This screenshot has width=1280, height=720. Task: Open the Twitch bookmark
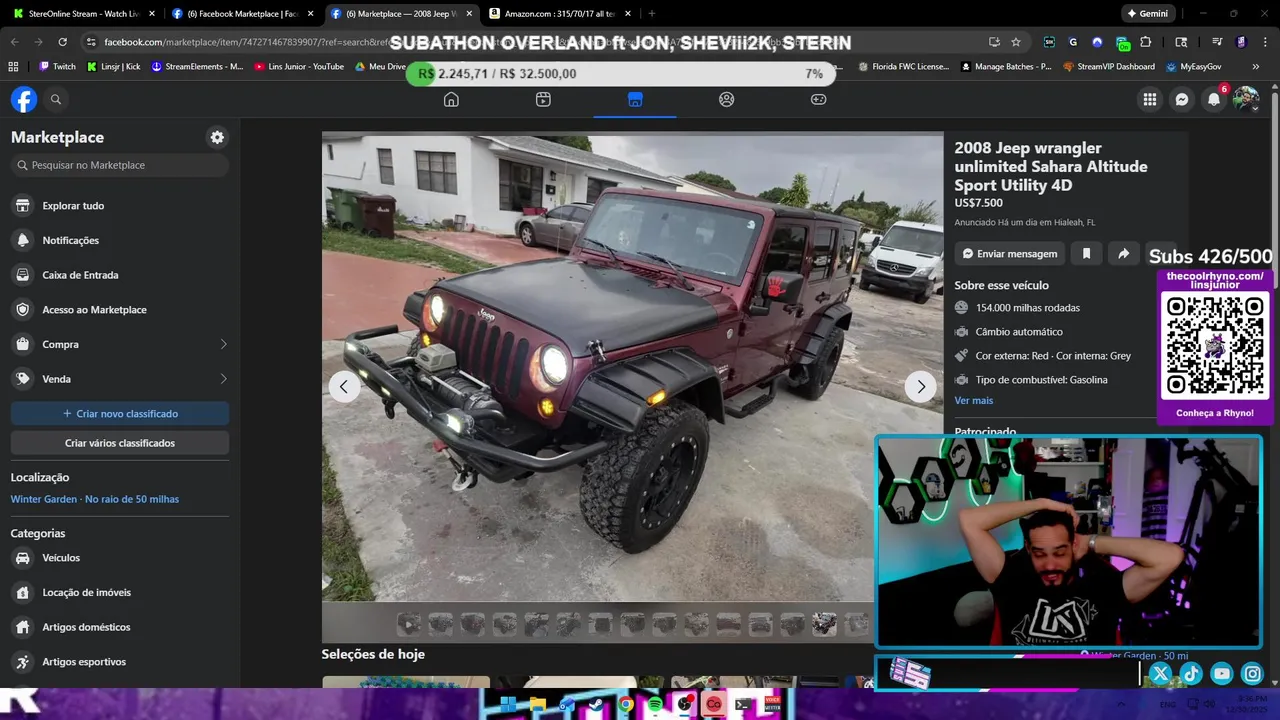tap(57, 66)
